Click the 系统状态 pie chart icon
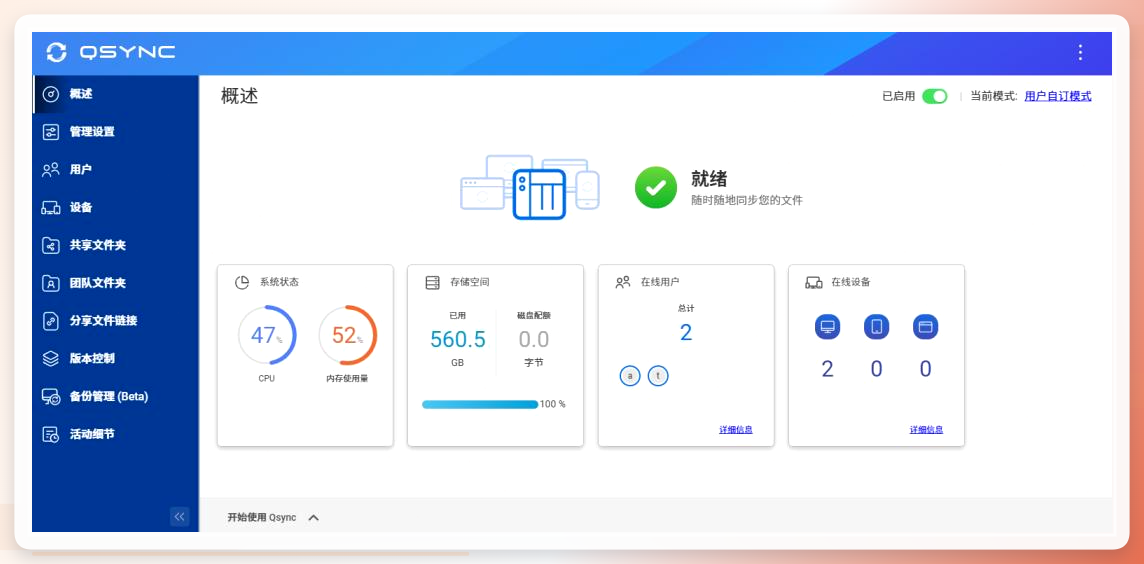This screenshot has height=564, width=1144. pos(242,282)
